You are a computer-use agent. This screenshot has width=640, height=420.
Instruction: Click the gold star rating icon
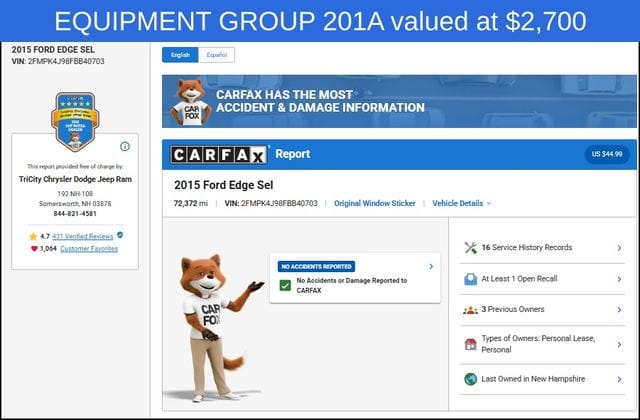(33, 236)
